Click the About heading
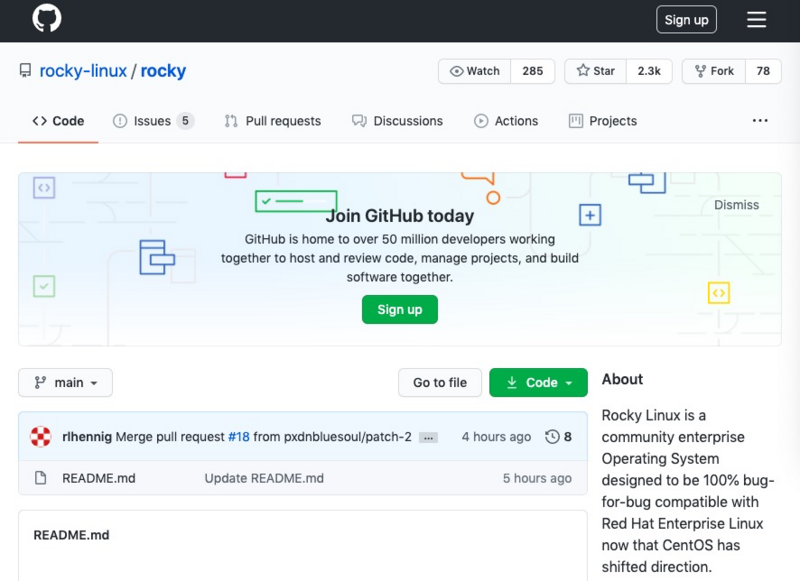The image size is (800, 581). click(622, 379)
